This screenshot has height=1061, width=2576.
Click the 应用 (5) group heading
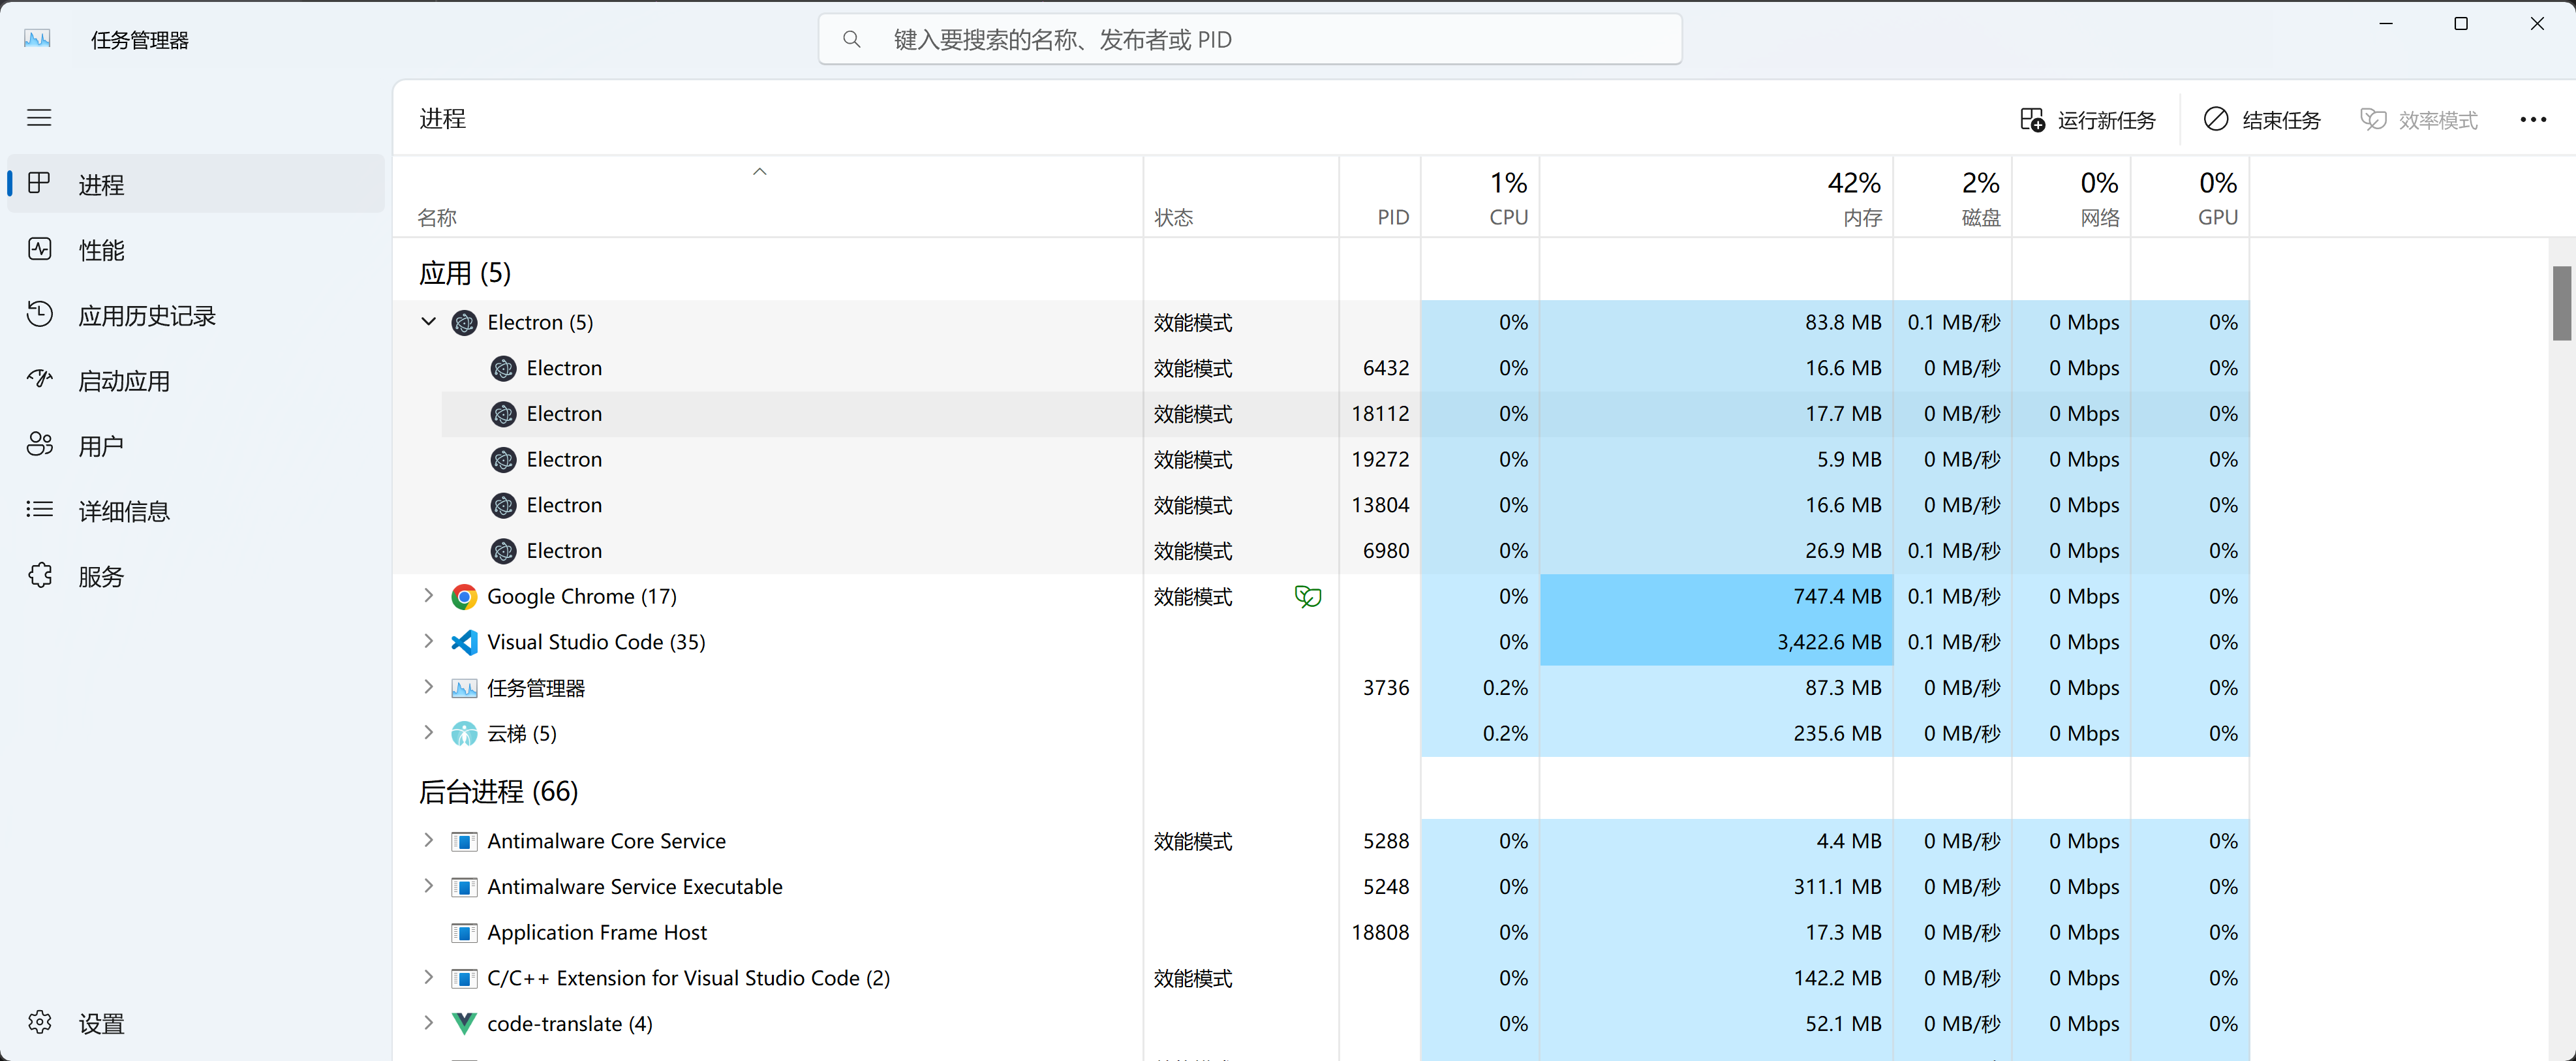(x=465, y=273)
